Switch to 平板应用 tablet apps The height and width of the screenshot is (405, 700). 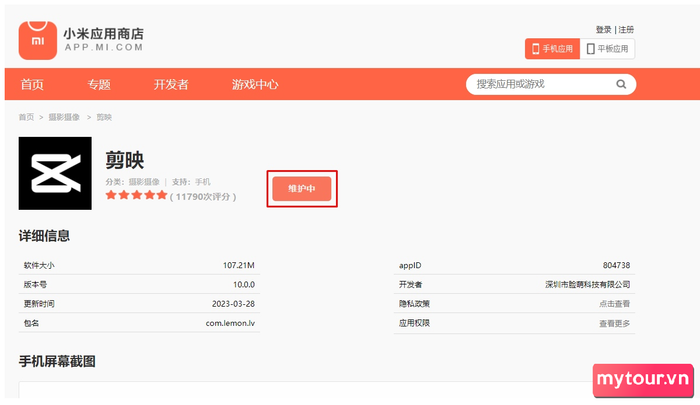[x=607, y=49]
